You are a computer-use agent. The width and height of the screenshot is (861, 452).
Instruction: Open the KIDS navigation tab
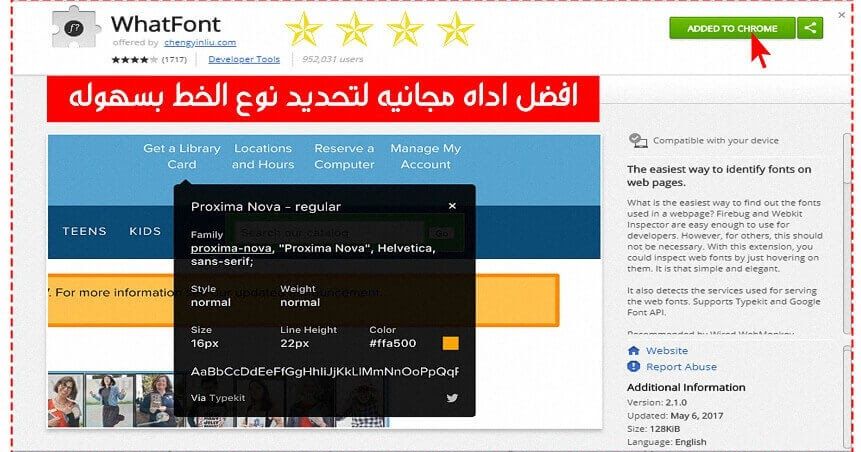click(145, 231)
